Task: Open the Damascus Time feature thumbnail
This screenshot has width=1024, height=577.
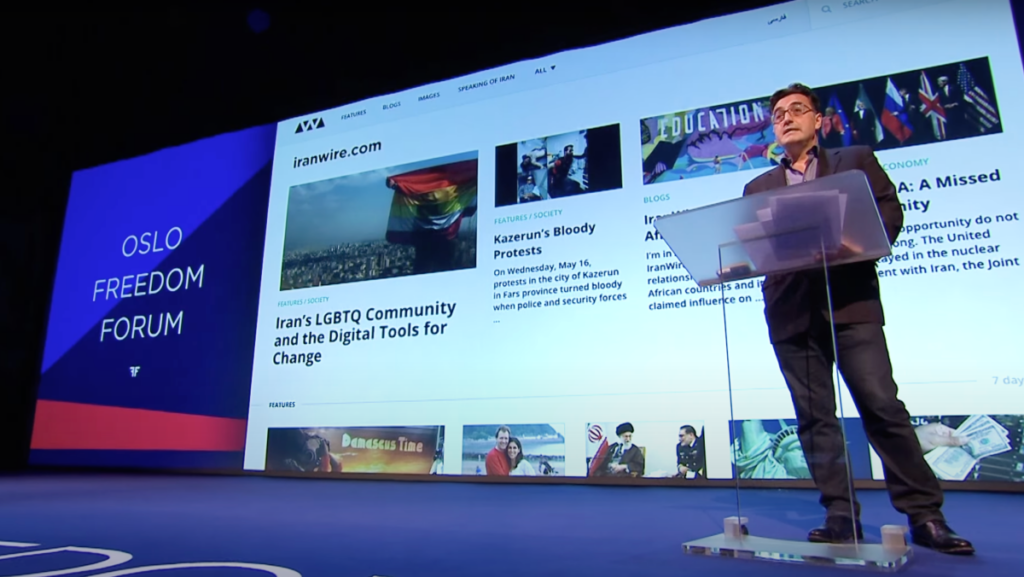Action: pyautogui.click(x=355, y=449)
